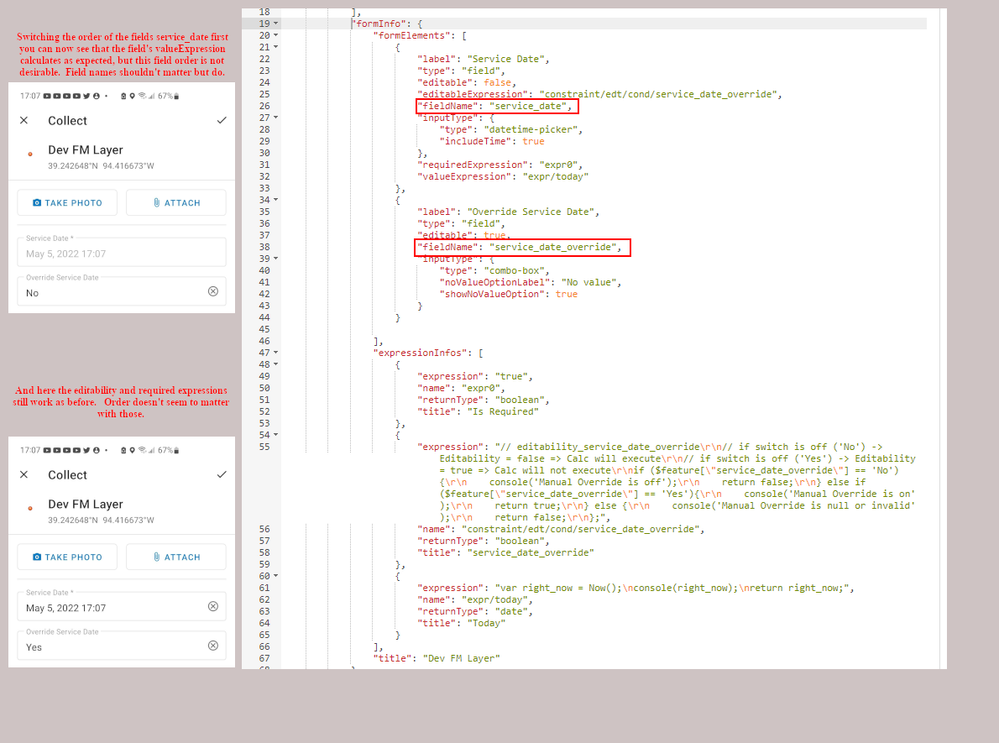Clear the editable Service Date May 5, 2022 value
Screen dimensions: 999x743
[x=213, y=606]
